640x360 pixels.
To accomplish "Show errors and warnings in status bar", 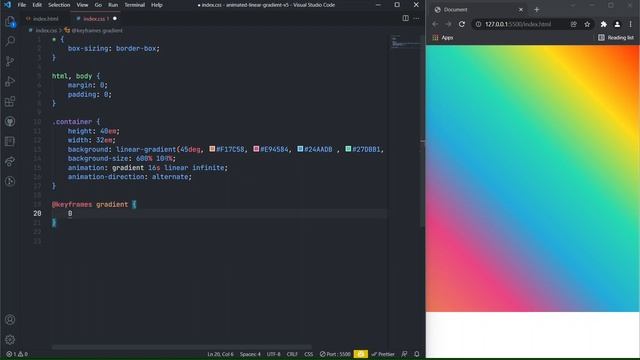I will tap(17, 354).
